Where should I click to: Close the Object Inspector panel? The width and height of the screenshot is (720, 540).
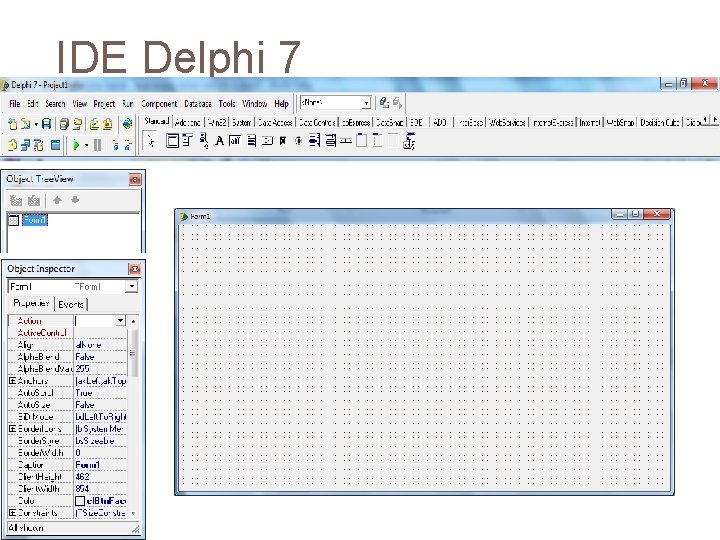click(x=135, y=269)
